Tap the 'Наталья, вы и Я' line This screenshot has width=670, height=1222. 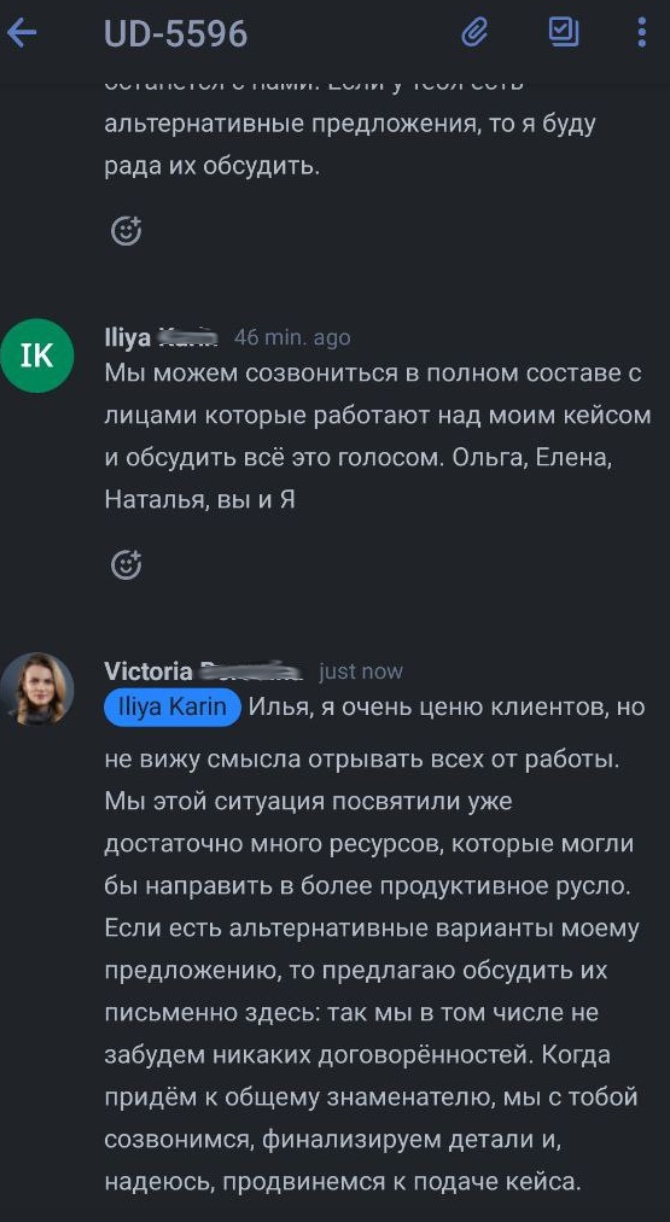pos(200,499)
